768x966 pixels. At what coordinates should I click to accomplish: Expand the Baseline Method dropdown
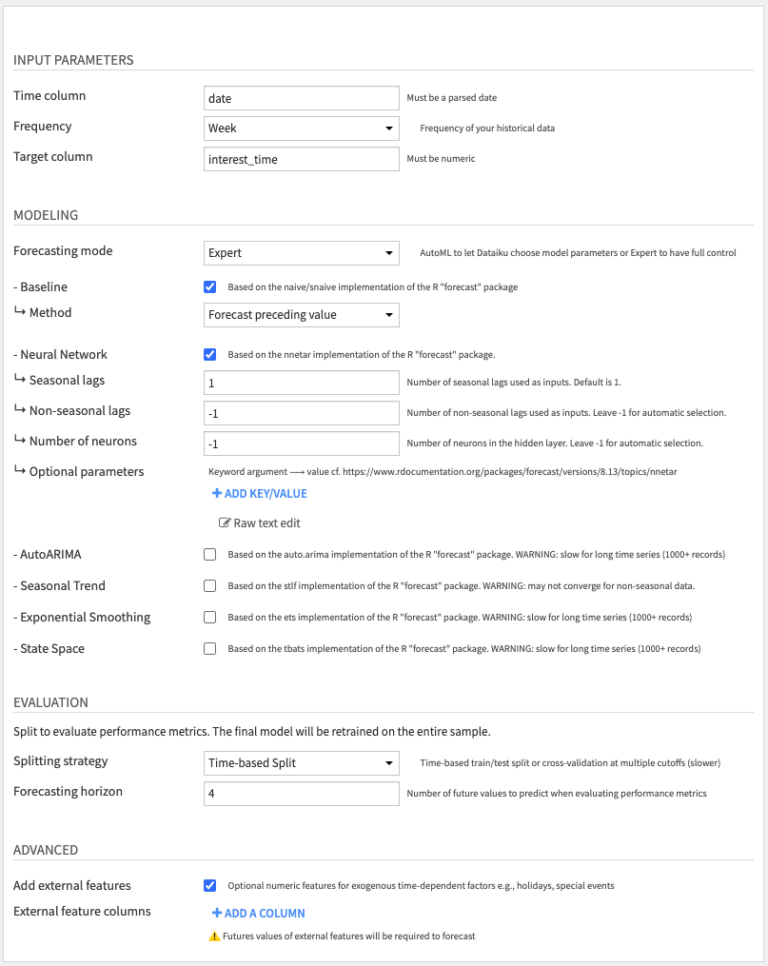[300, 314]
